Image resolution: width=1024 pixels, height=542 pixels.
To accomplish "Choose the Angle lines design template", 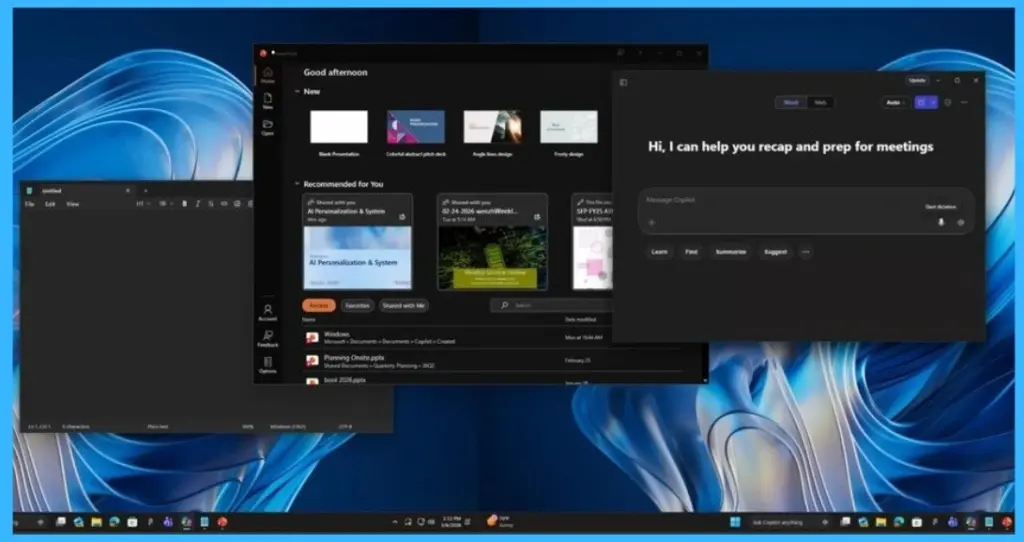I will pos(492,134).
